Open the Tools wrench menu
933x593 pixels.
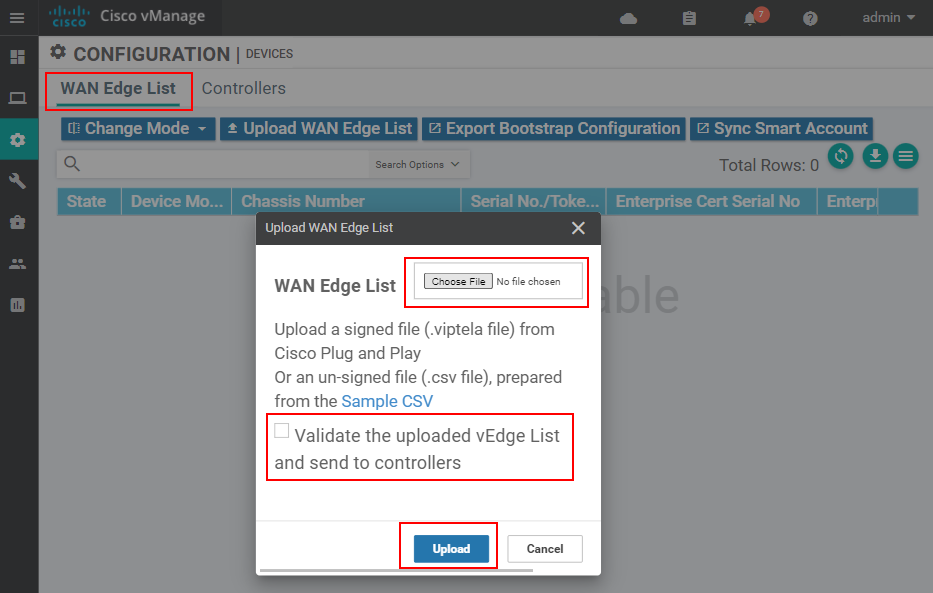click(x=17, y=181)
